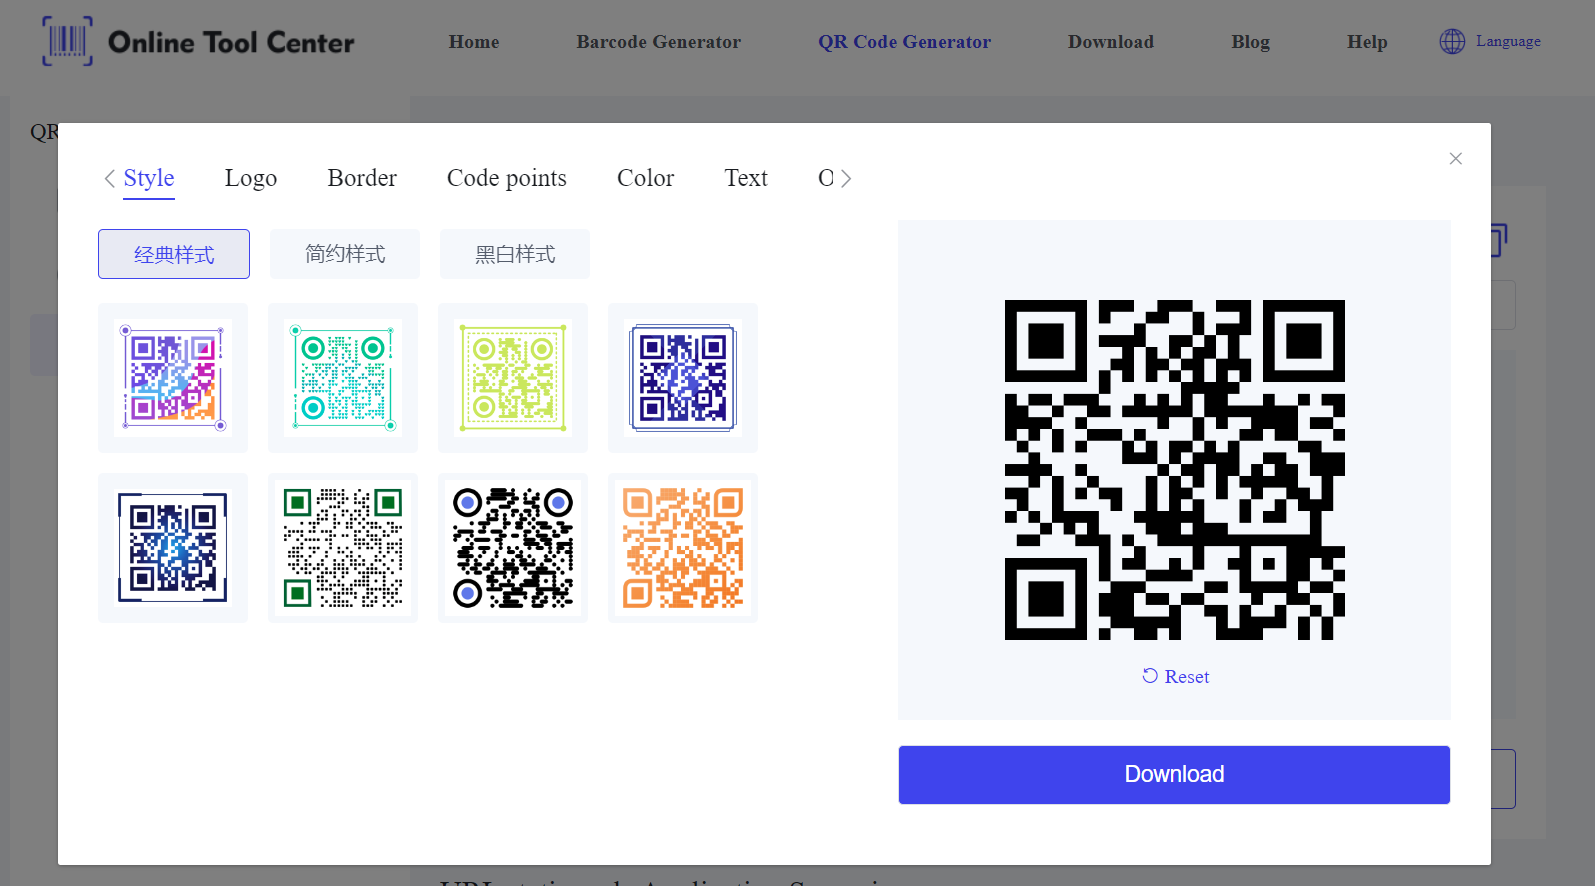Choose the navy rounded-border QR style

(x=683, y=378)
